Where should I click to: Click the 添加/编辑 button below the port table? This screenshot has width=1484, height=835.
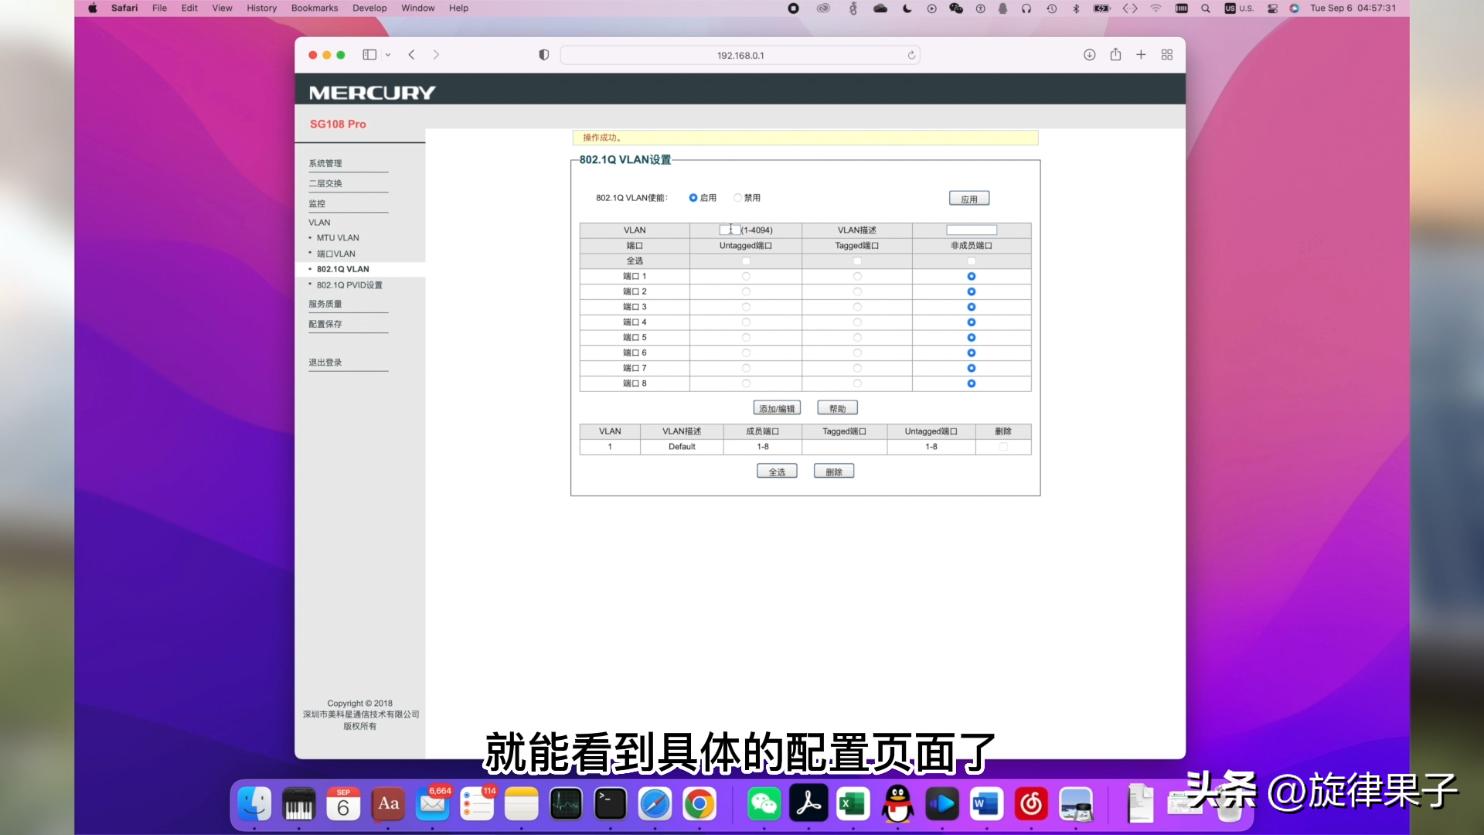pos(775,407)
